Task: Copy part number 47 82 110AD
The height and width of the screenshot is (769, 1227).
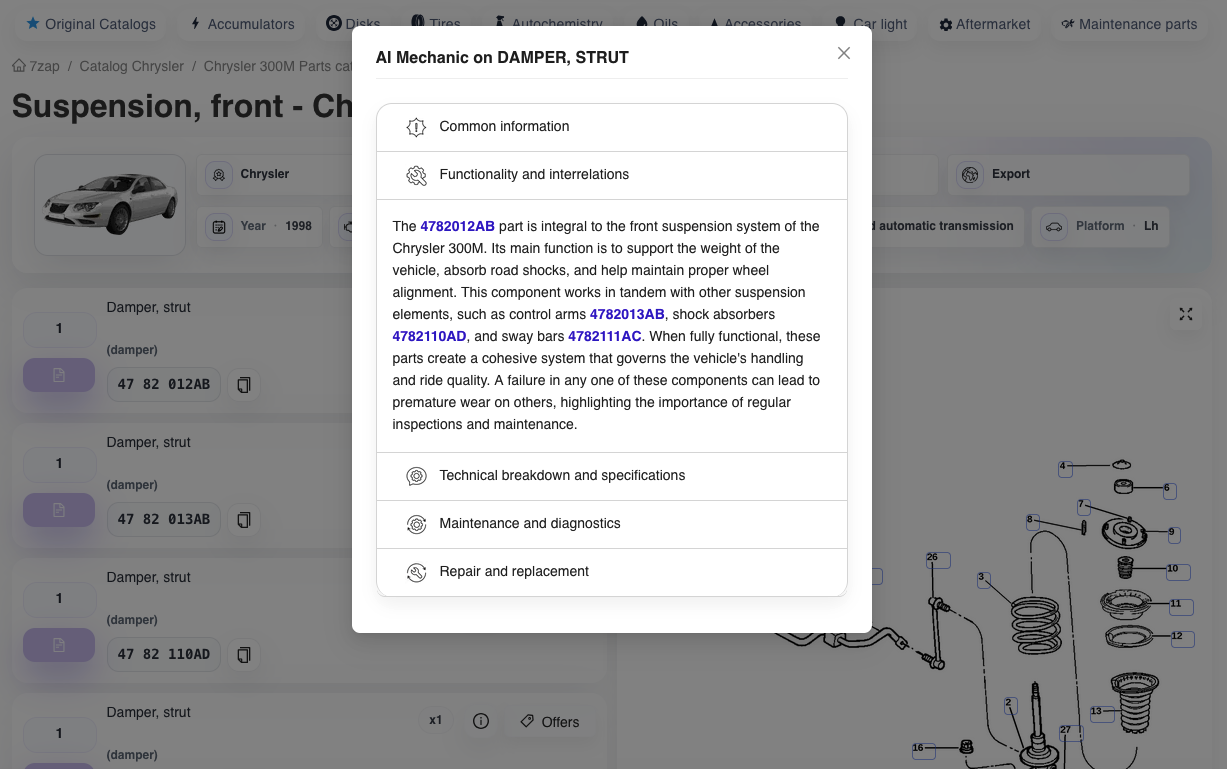Action: (243, 655)
